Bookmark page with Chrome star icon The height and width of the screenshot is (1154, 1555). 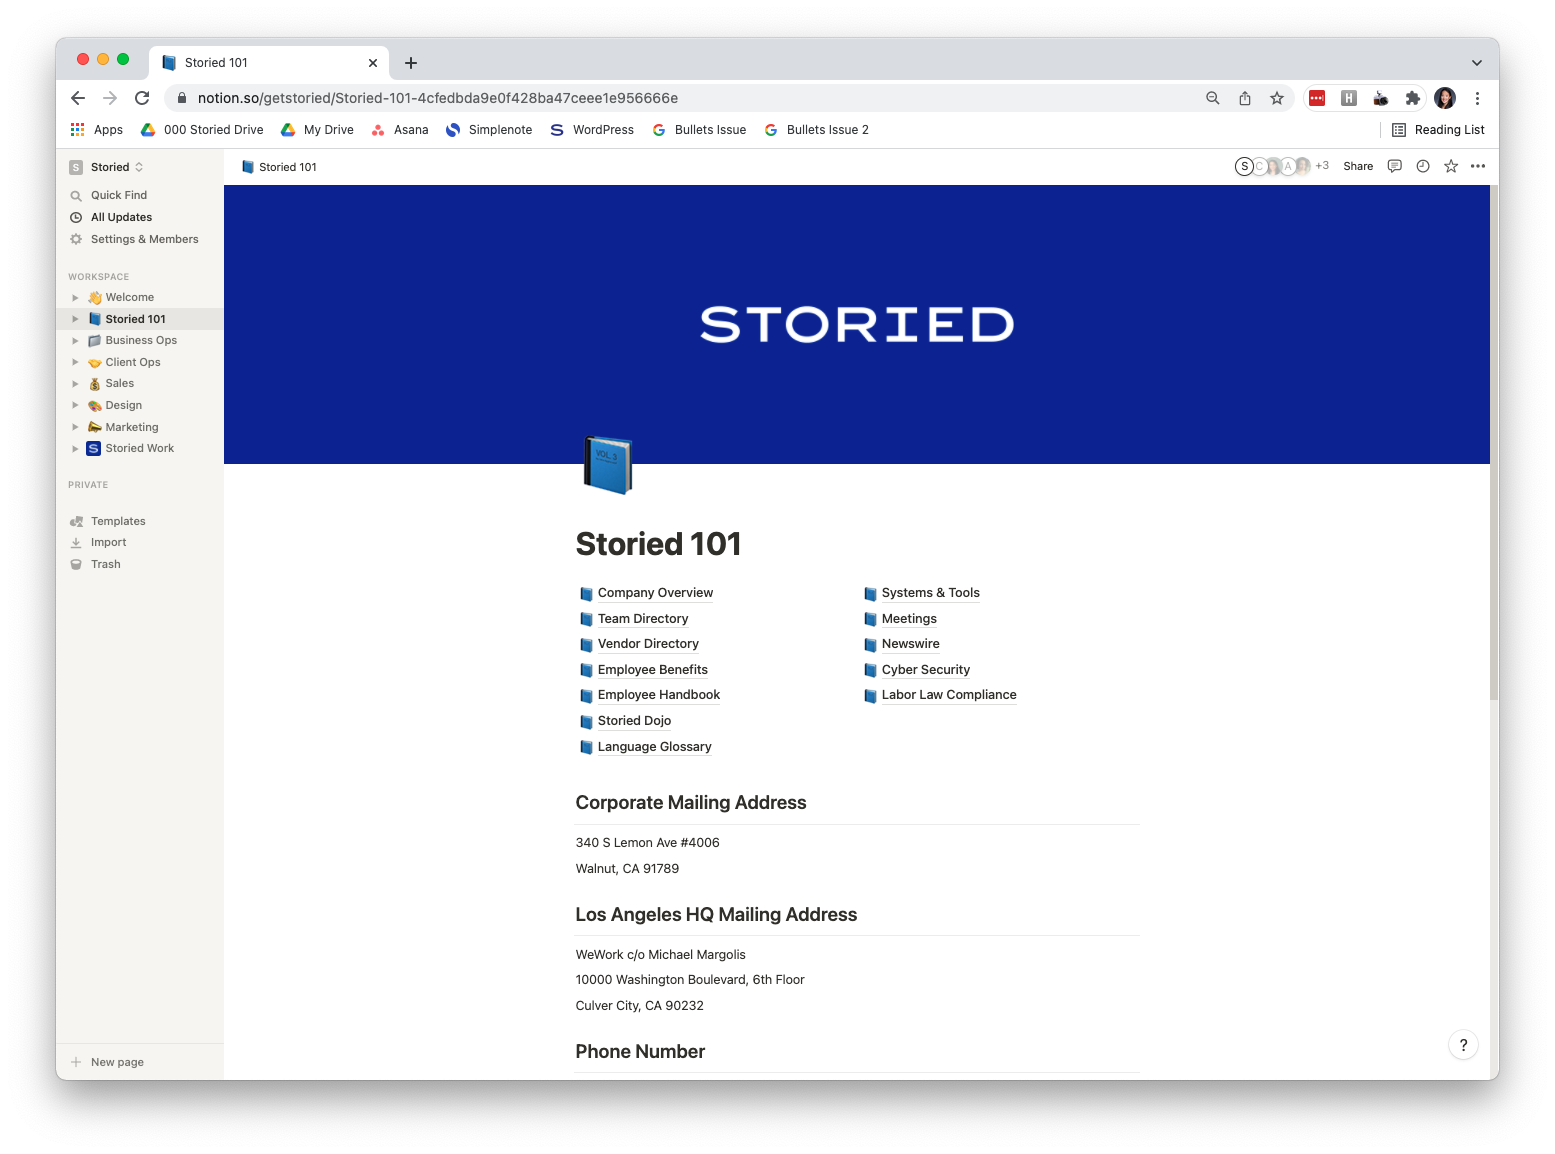click(1277, 98)
